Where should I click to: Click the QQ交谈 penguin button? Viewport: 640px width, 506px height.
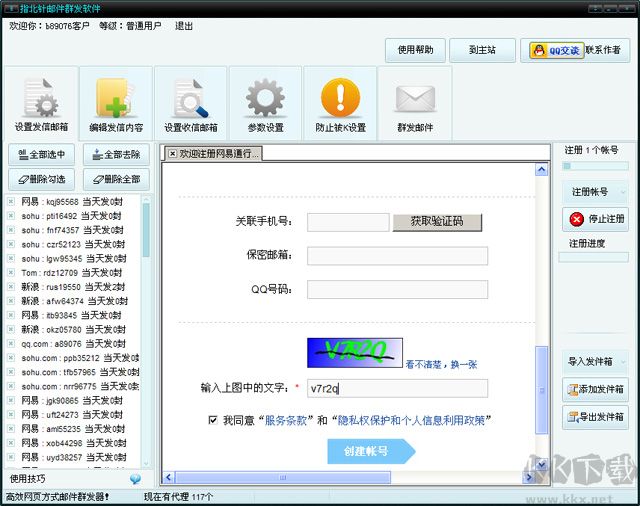pos(557,51)
